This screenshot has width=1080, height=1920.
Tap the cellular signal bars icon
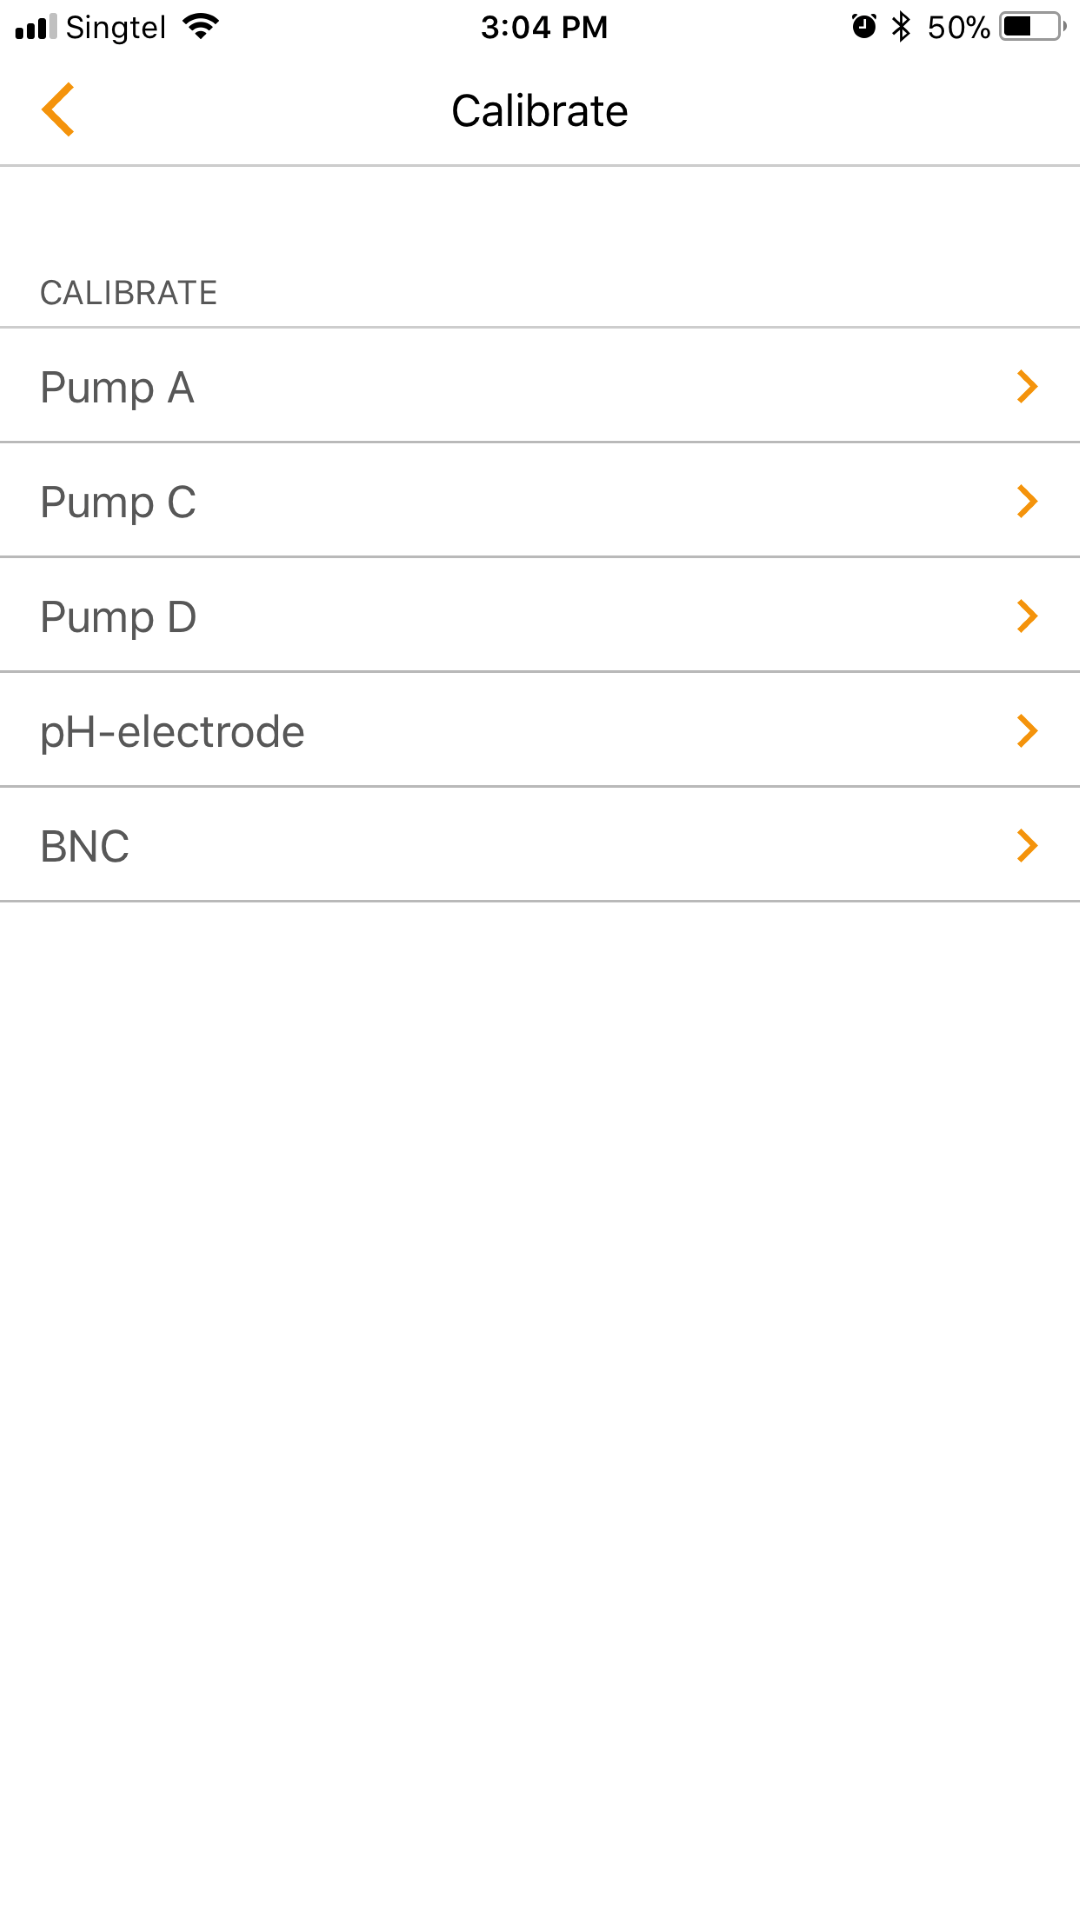pos(36,27)
